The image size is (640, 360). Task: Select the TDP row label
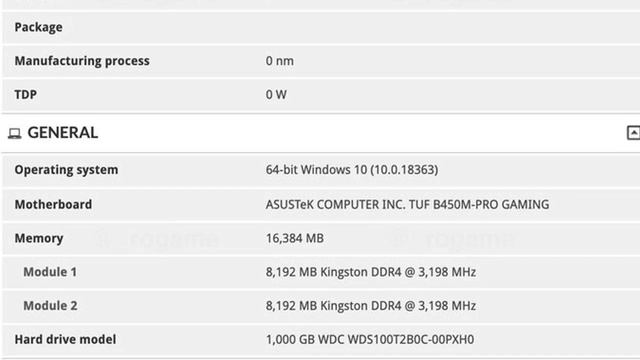click(x=26, y=95)
